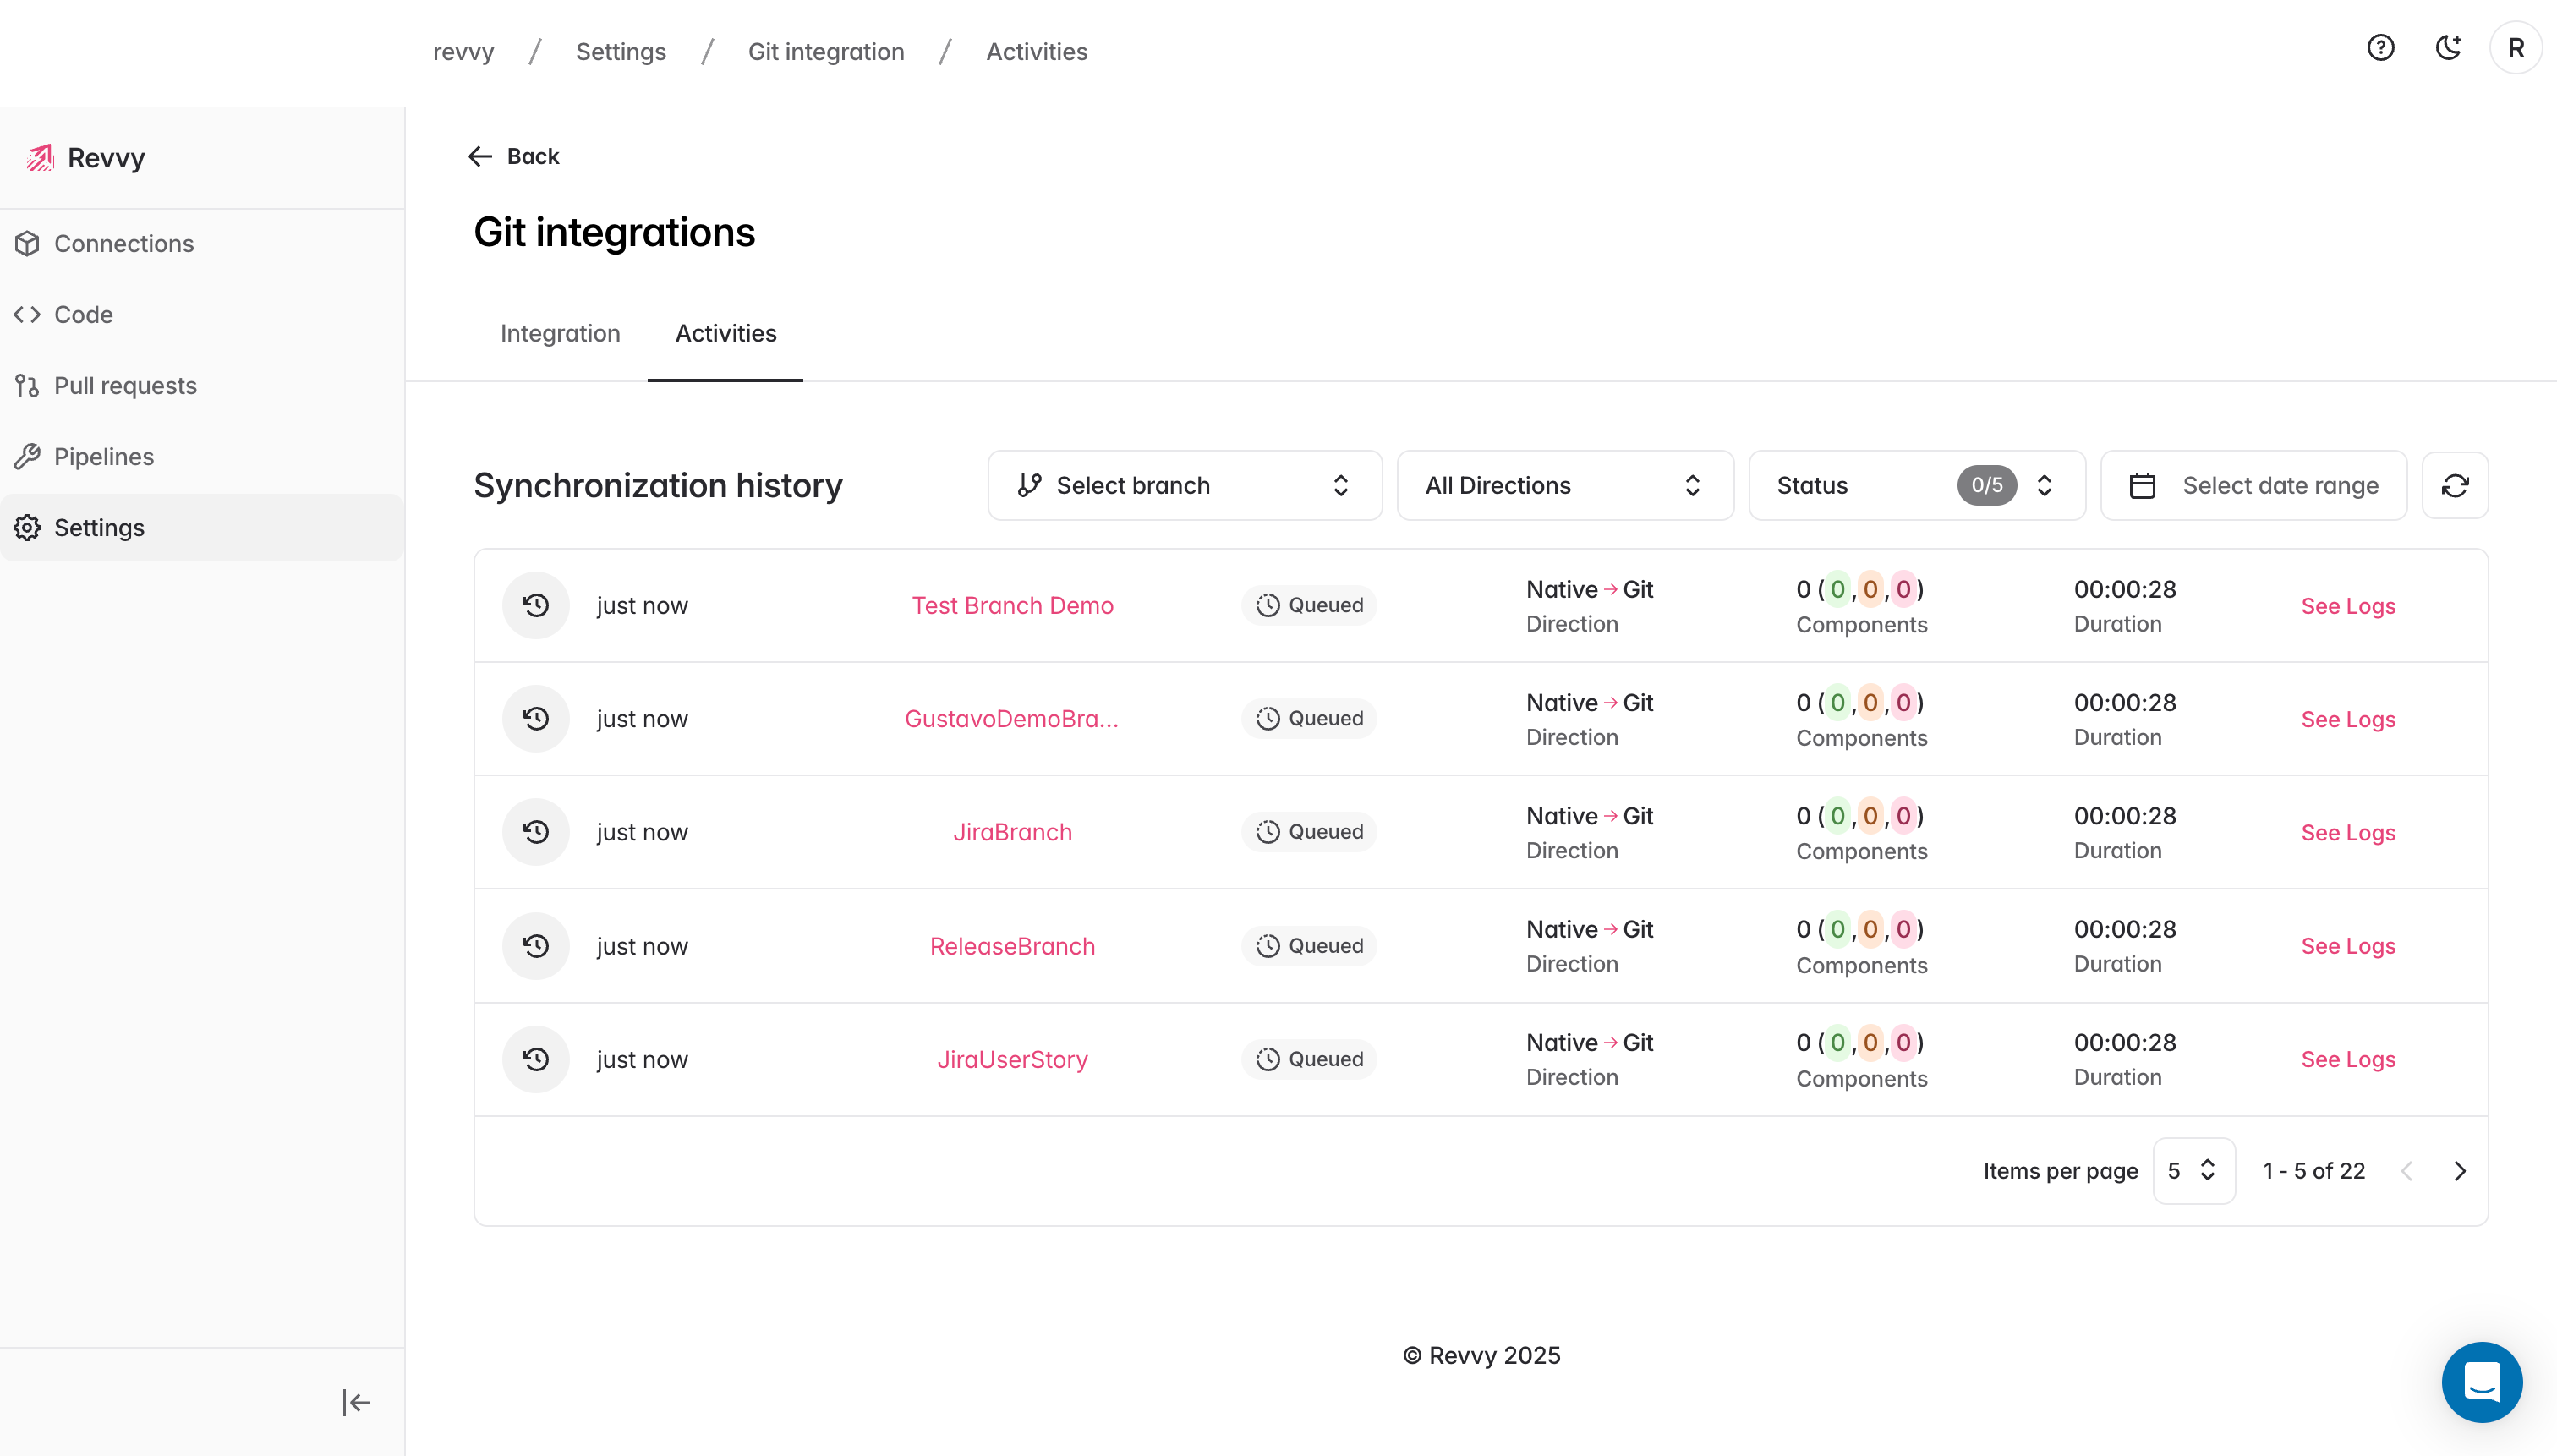Open the Status filter dropdown
The height and width of the screenshot is (1456, 2557).
pyautogui.click(x=1916, y=486)
